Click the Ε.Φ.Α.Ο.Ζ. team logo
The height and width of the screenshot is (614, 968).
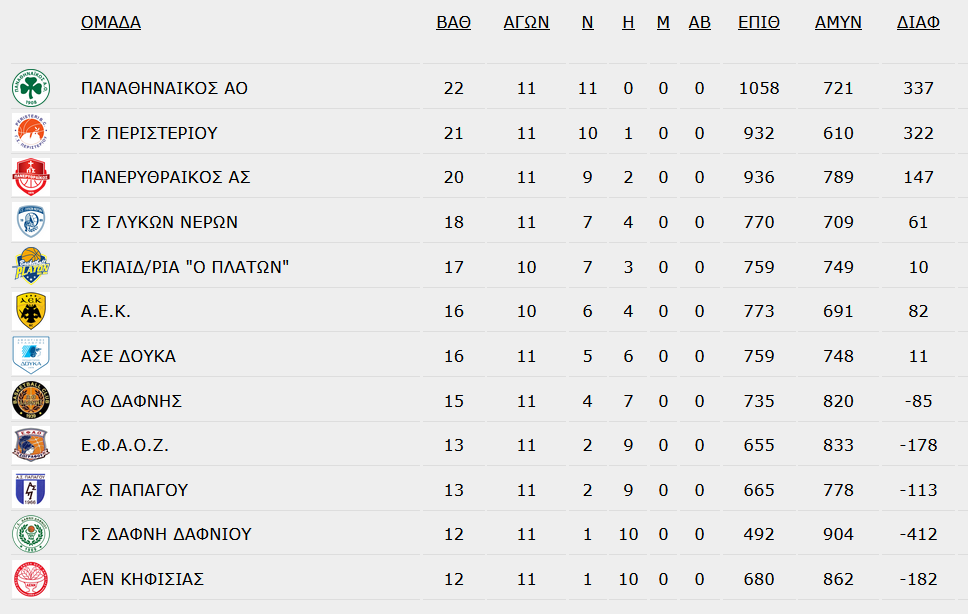tap(31, 445)
